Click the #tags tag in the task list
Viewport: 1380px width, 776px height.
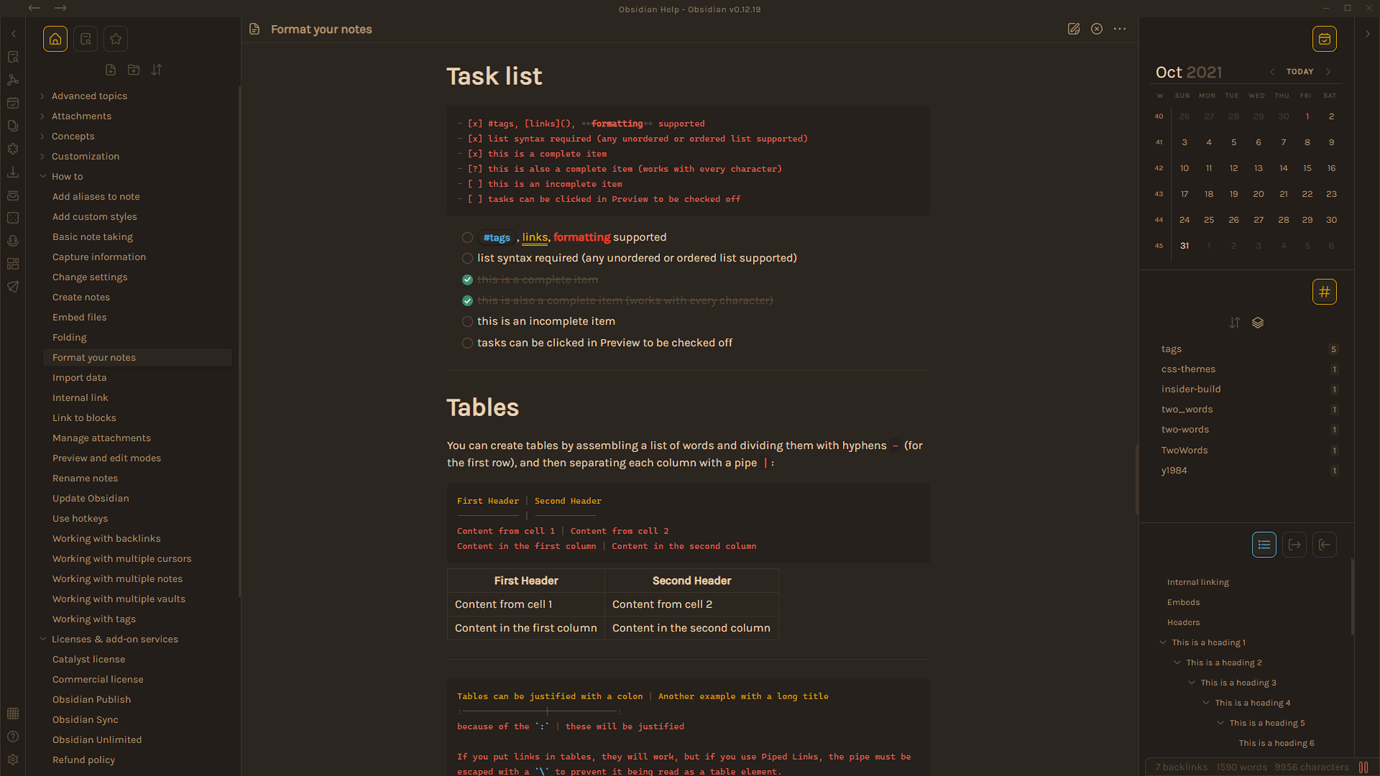tap(497, 238)
